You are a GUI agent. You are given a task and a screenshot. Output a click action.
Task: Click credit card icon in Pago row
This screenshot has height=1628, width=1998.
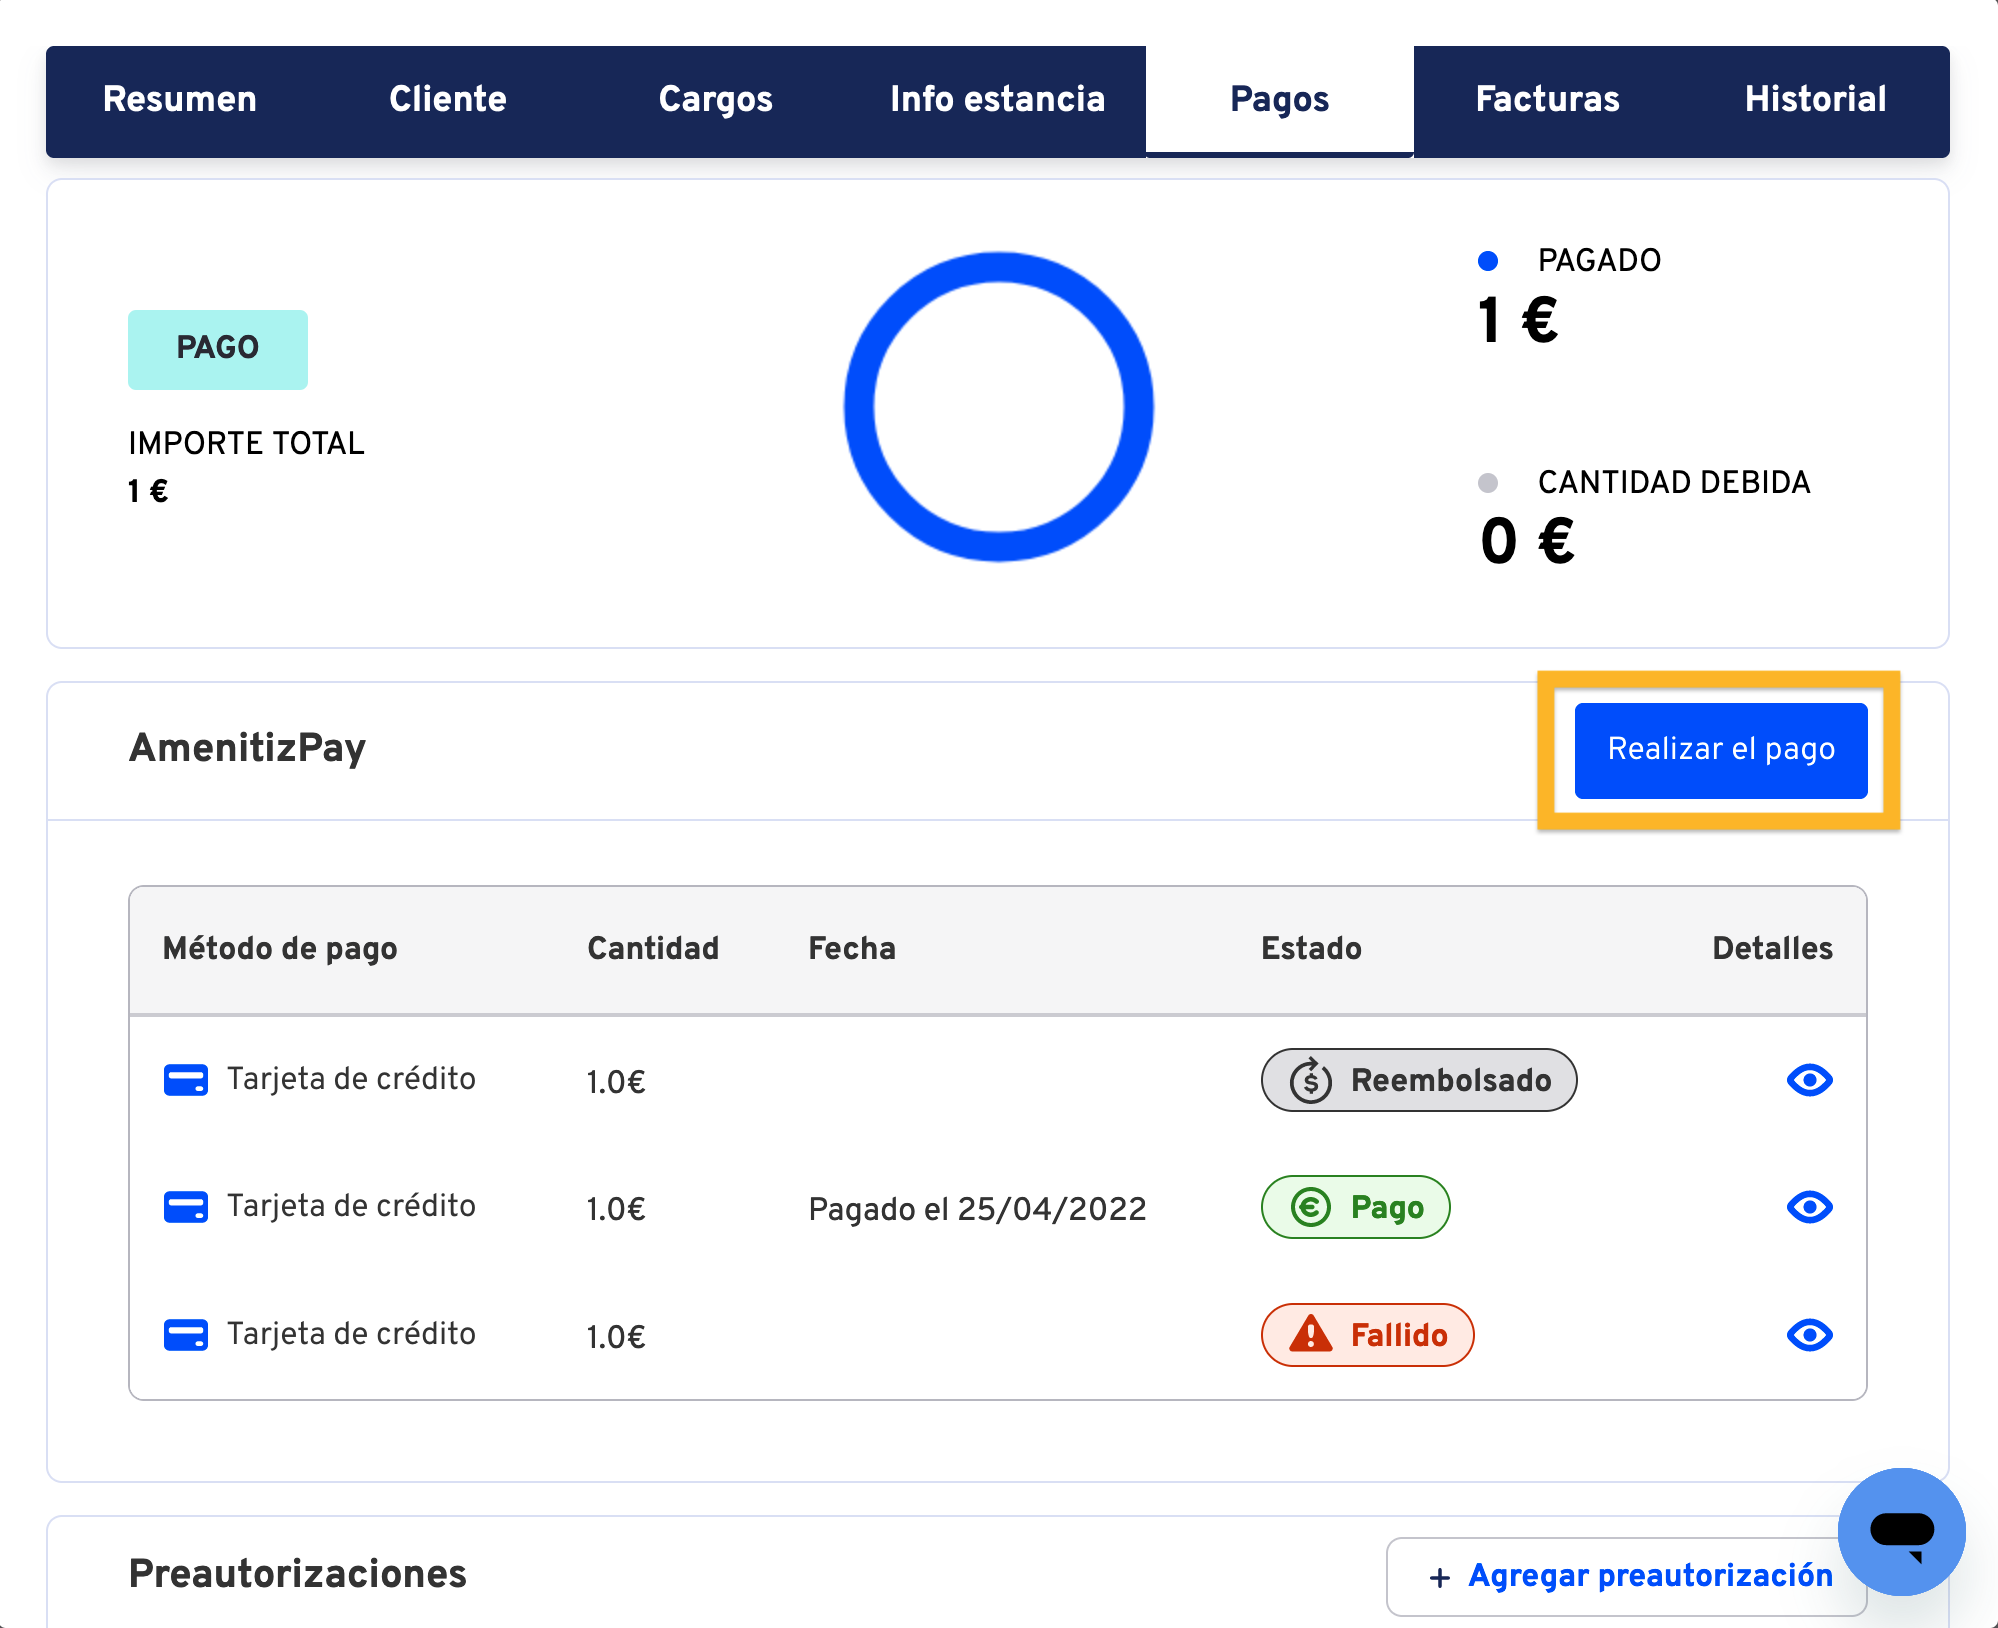[x=186, y=1207]
